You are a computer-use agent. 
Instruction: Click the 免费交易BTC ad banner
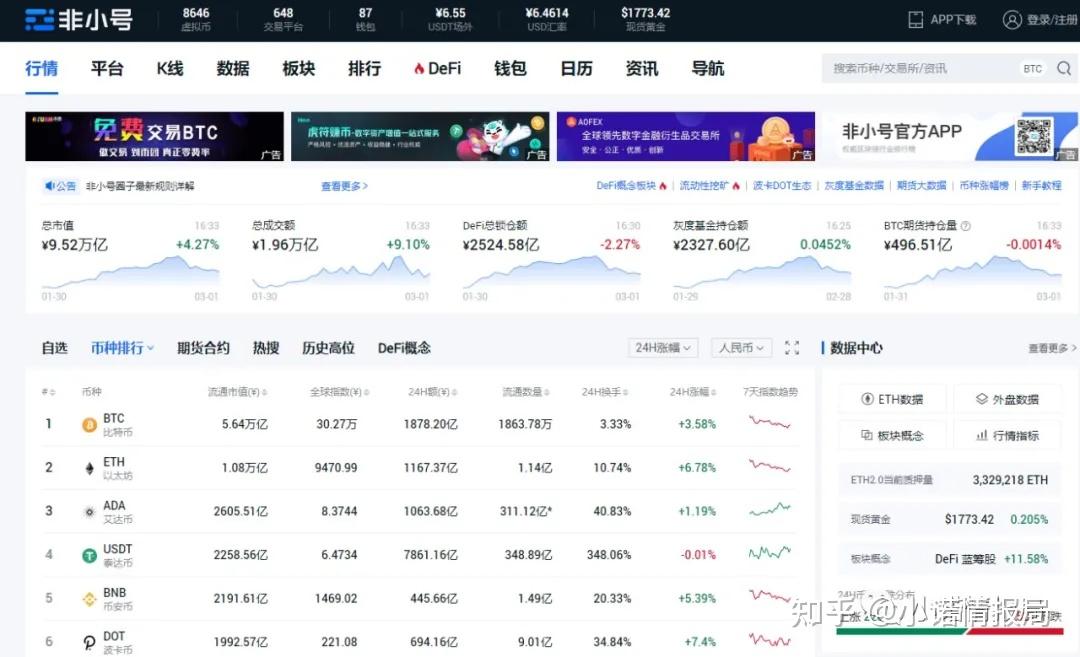154,136
